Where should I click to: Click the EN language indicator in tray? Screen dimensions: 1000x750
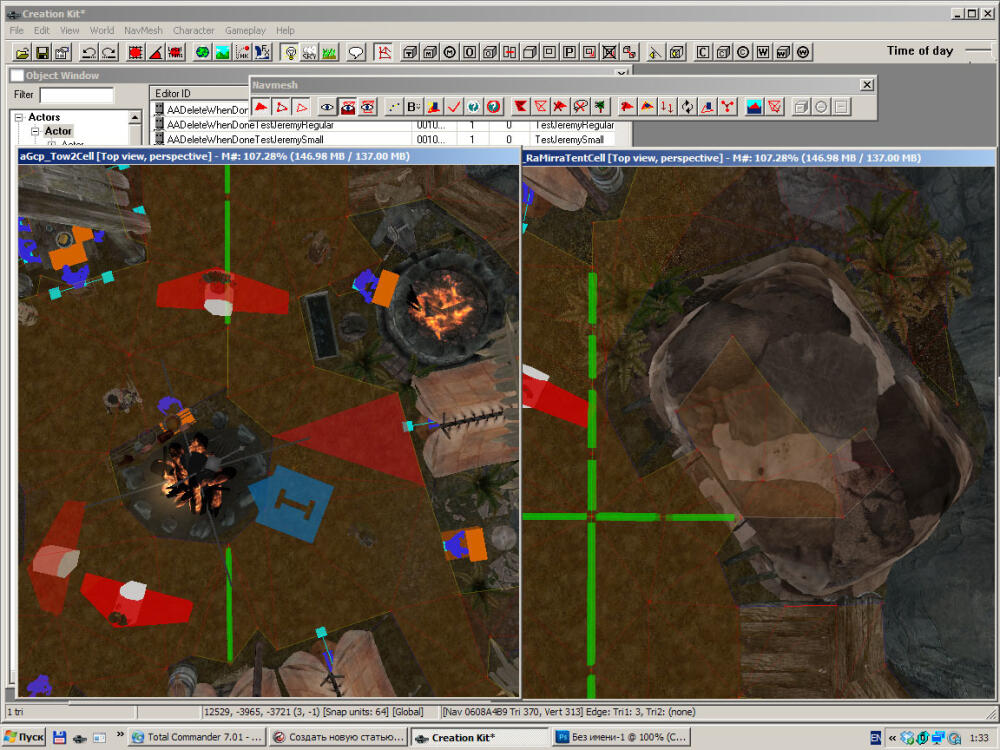[x=876, y=738]
